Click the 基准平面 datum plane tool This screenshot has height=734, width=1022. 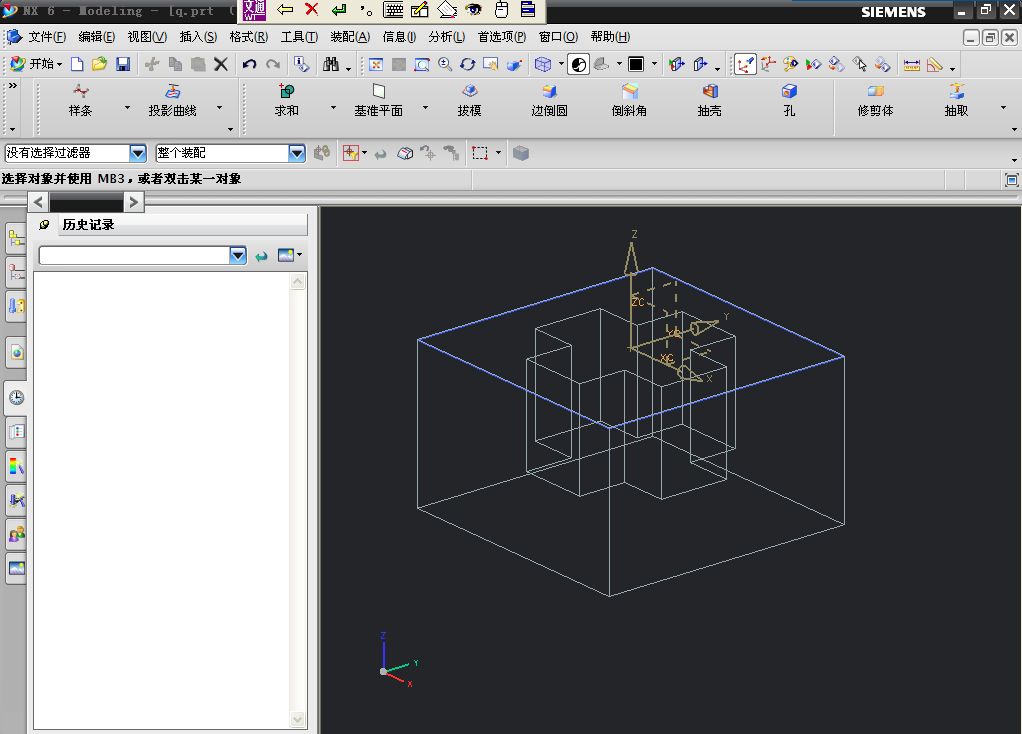tap(378, 100)
